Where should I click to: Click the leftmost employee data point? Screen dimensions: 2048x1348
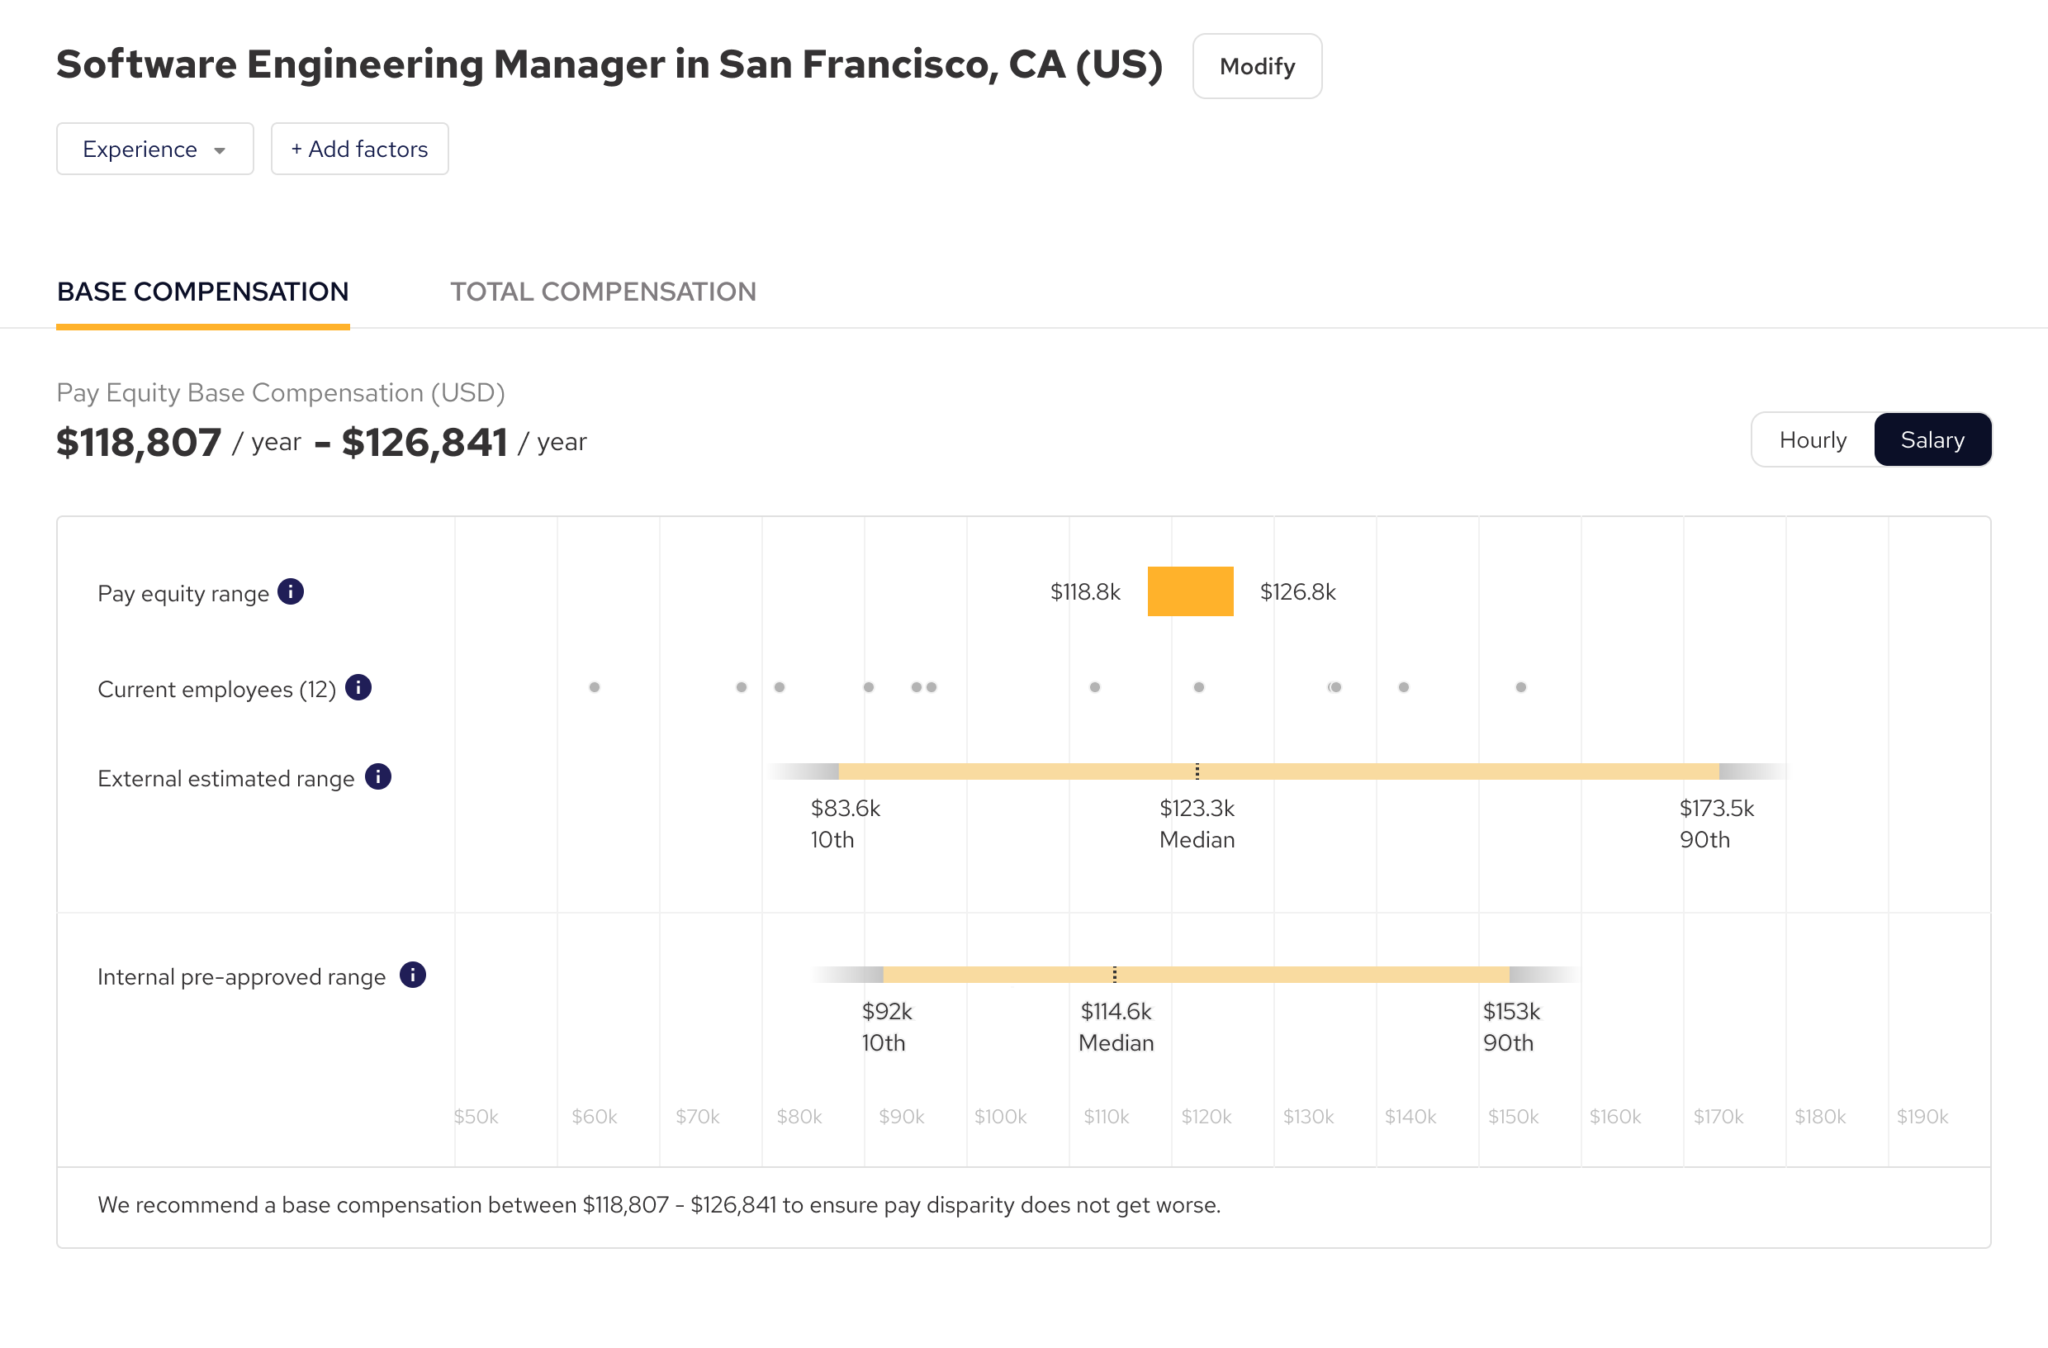point(595,687)
